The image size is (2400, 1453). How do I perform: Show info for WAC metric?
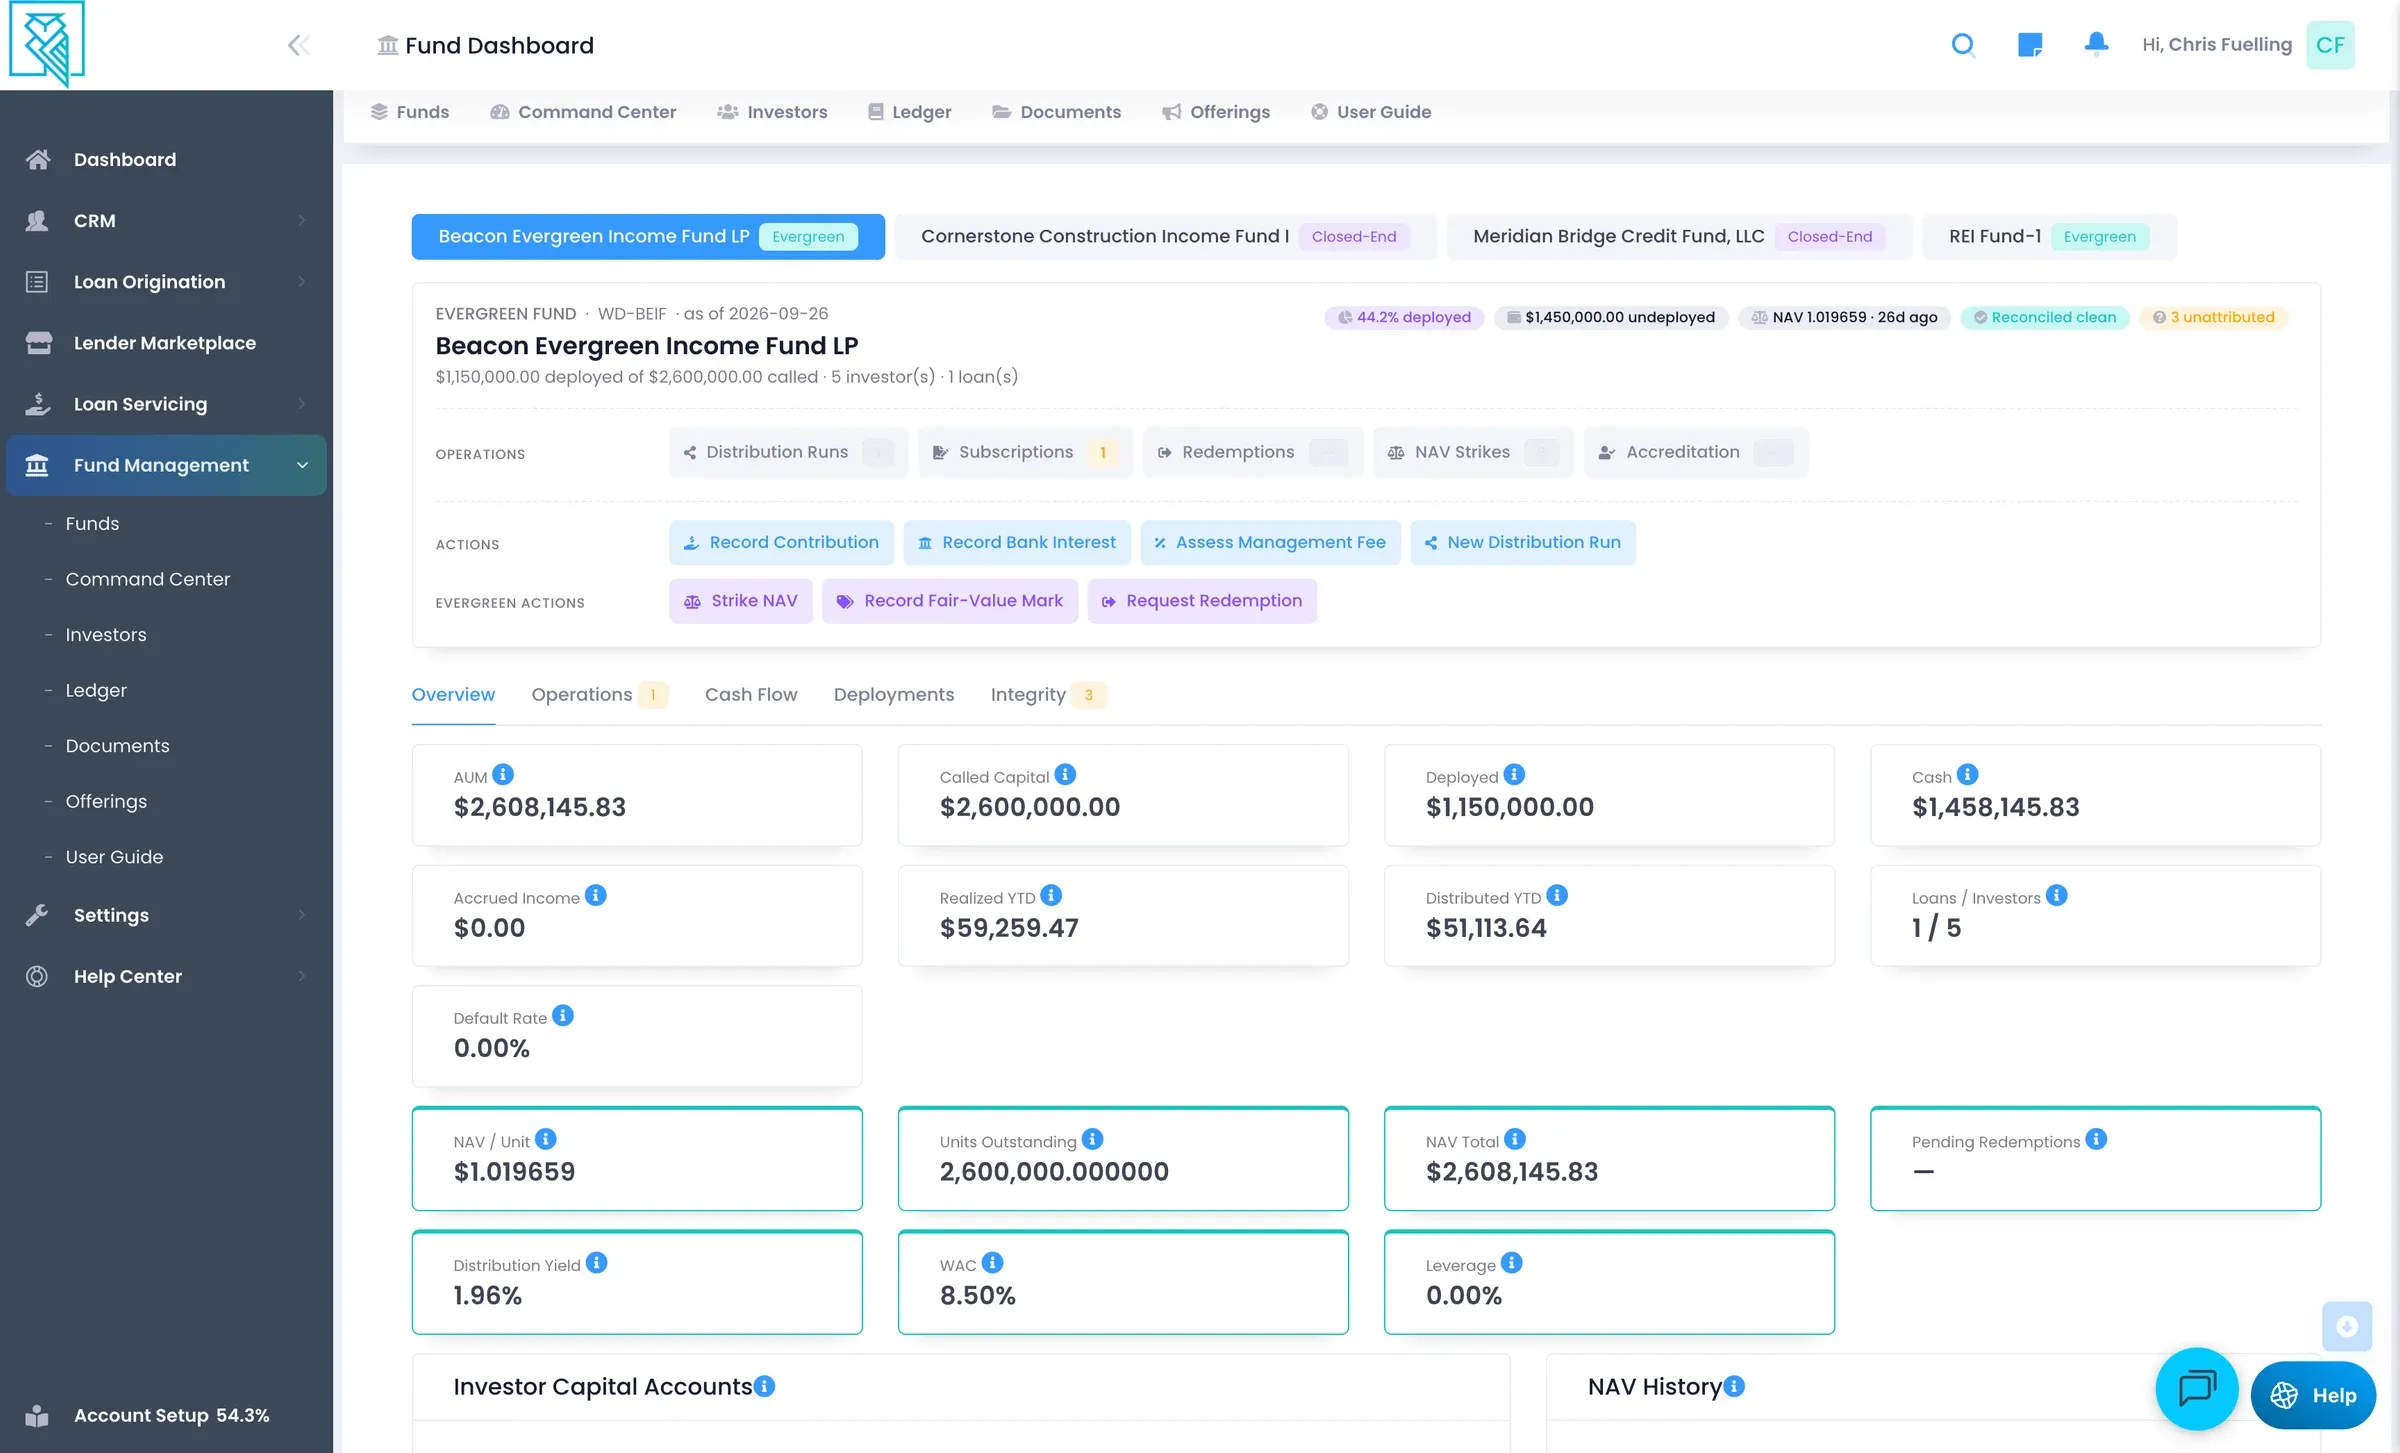click(992, 1264)
